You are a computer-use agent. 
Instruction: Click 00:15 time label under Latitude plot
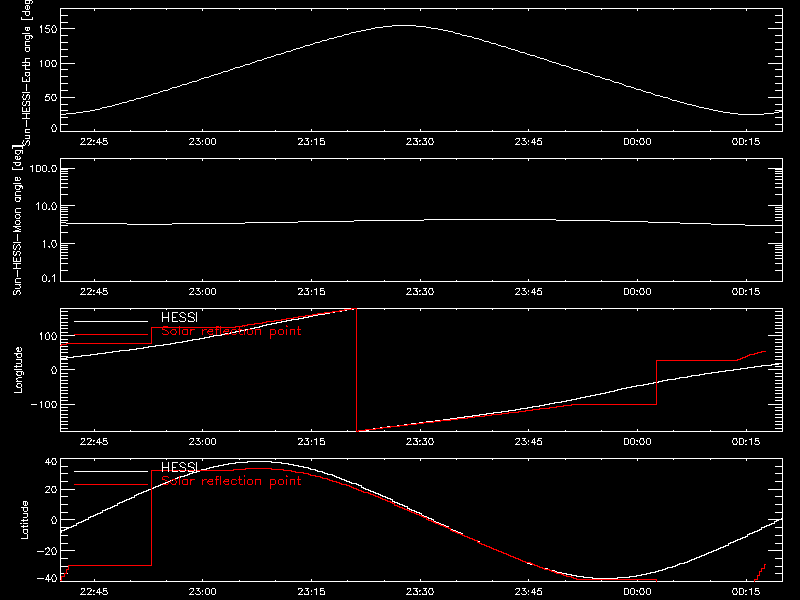point(746,592)
